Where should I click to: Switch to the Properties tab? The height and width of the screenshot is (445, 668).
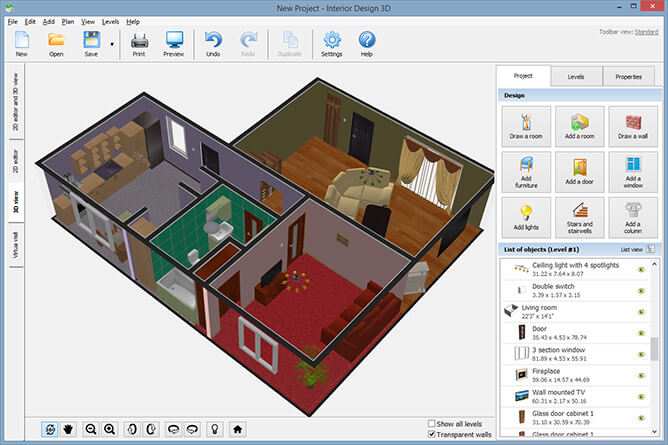(x=628, y=76)
